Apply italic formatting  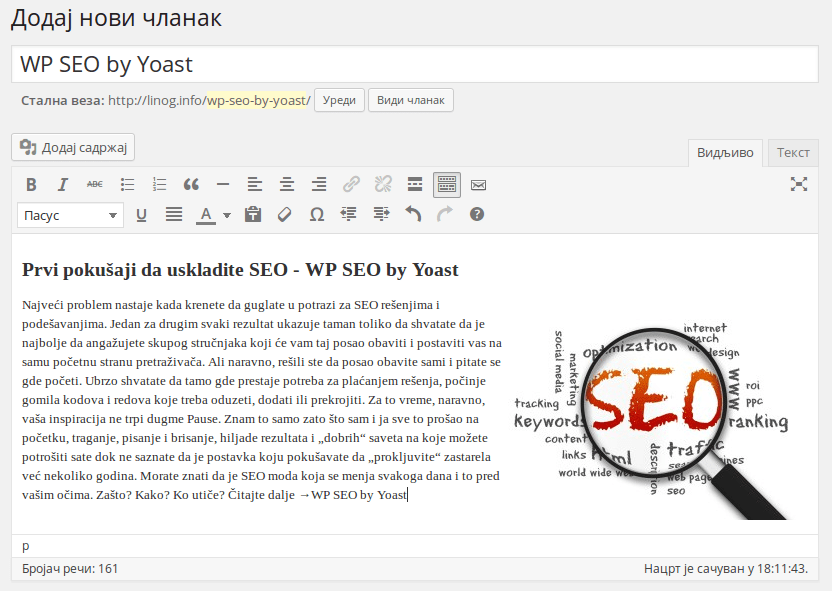63,185
